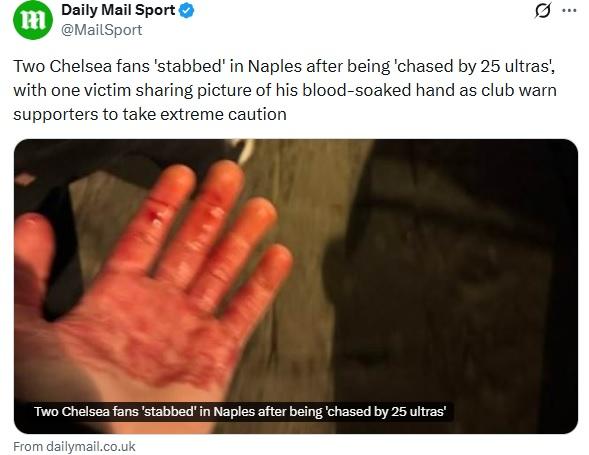
Task: Open the three-dot more options menu
Action: pyautogui.click(x=569, y=11)
